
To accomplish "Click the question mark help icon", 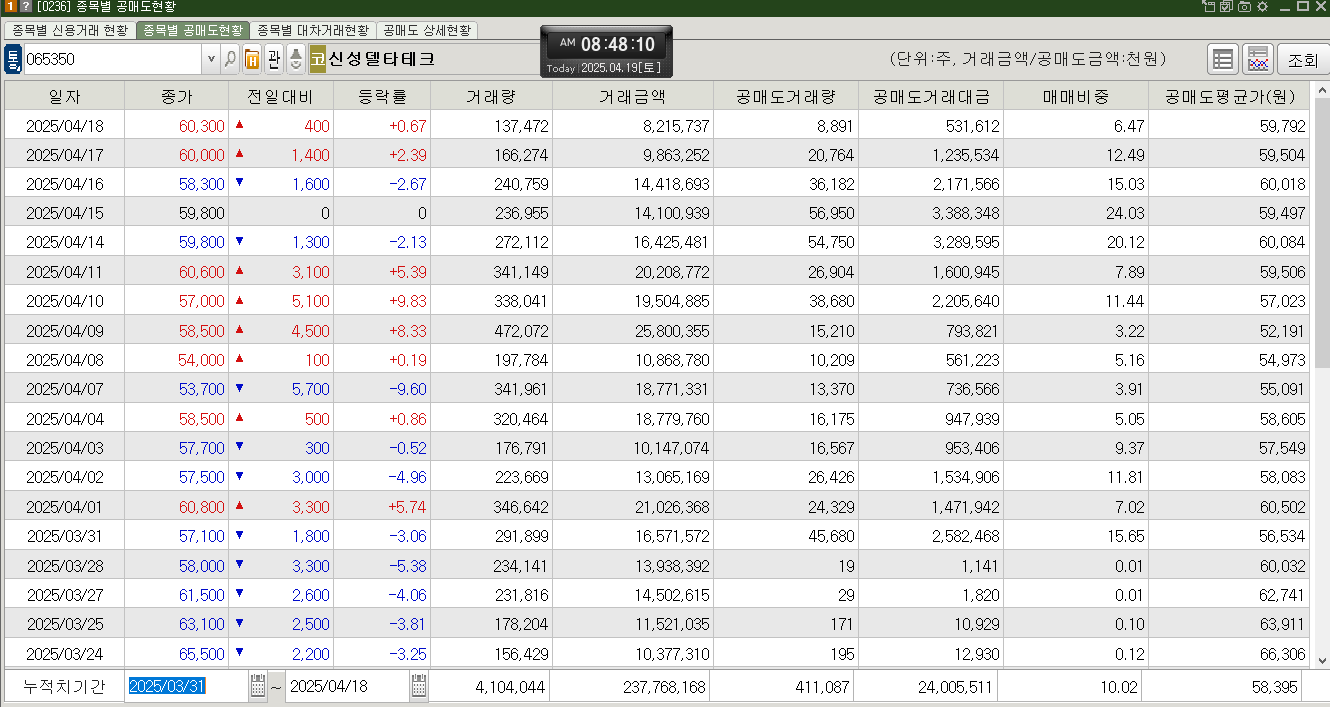I will pos(25,6).
